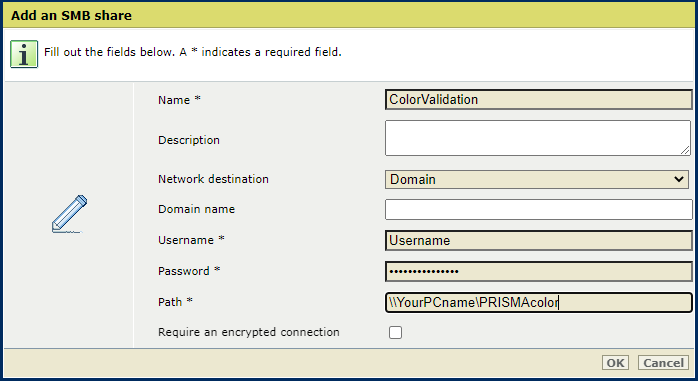Click the green information icon

(x=24, y=54)
